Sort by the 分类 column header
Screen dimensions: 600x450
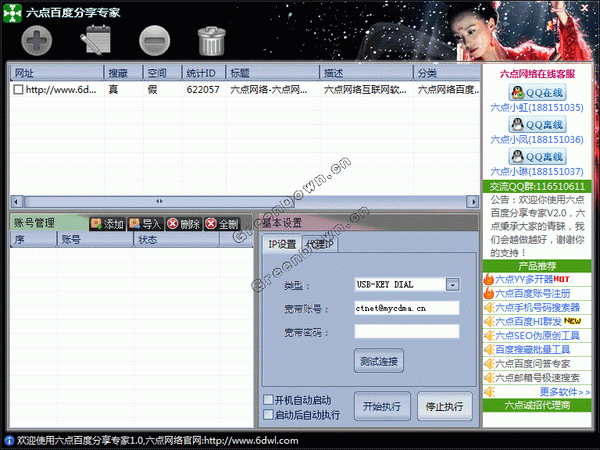[x=447, y=73]
